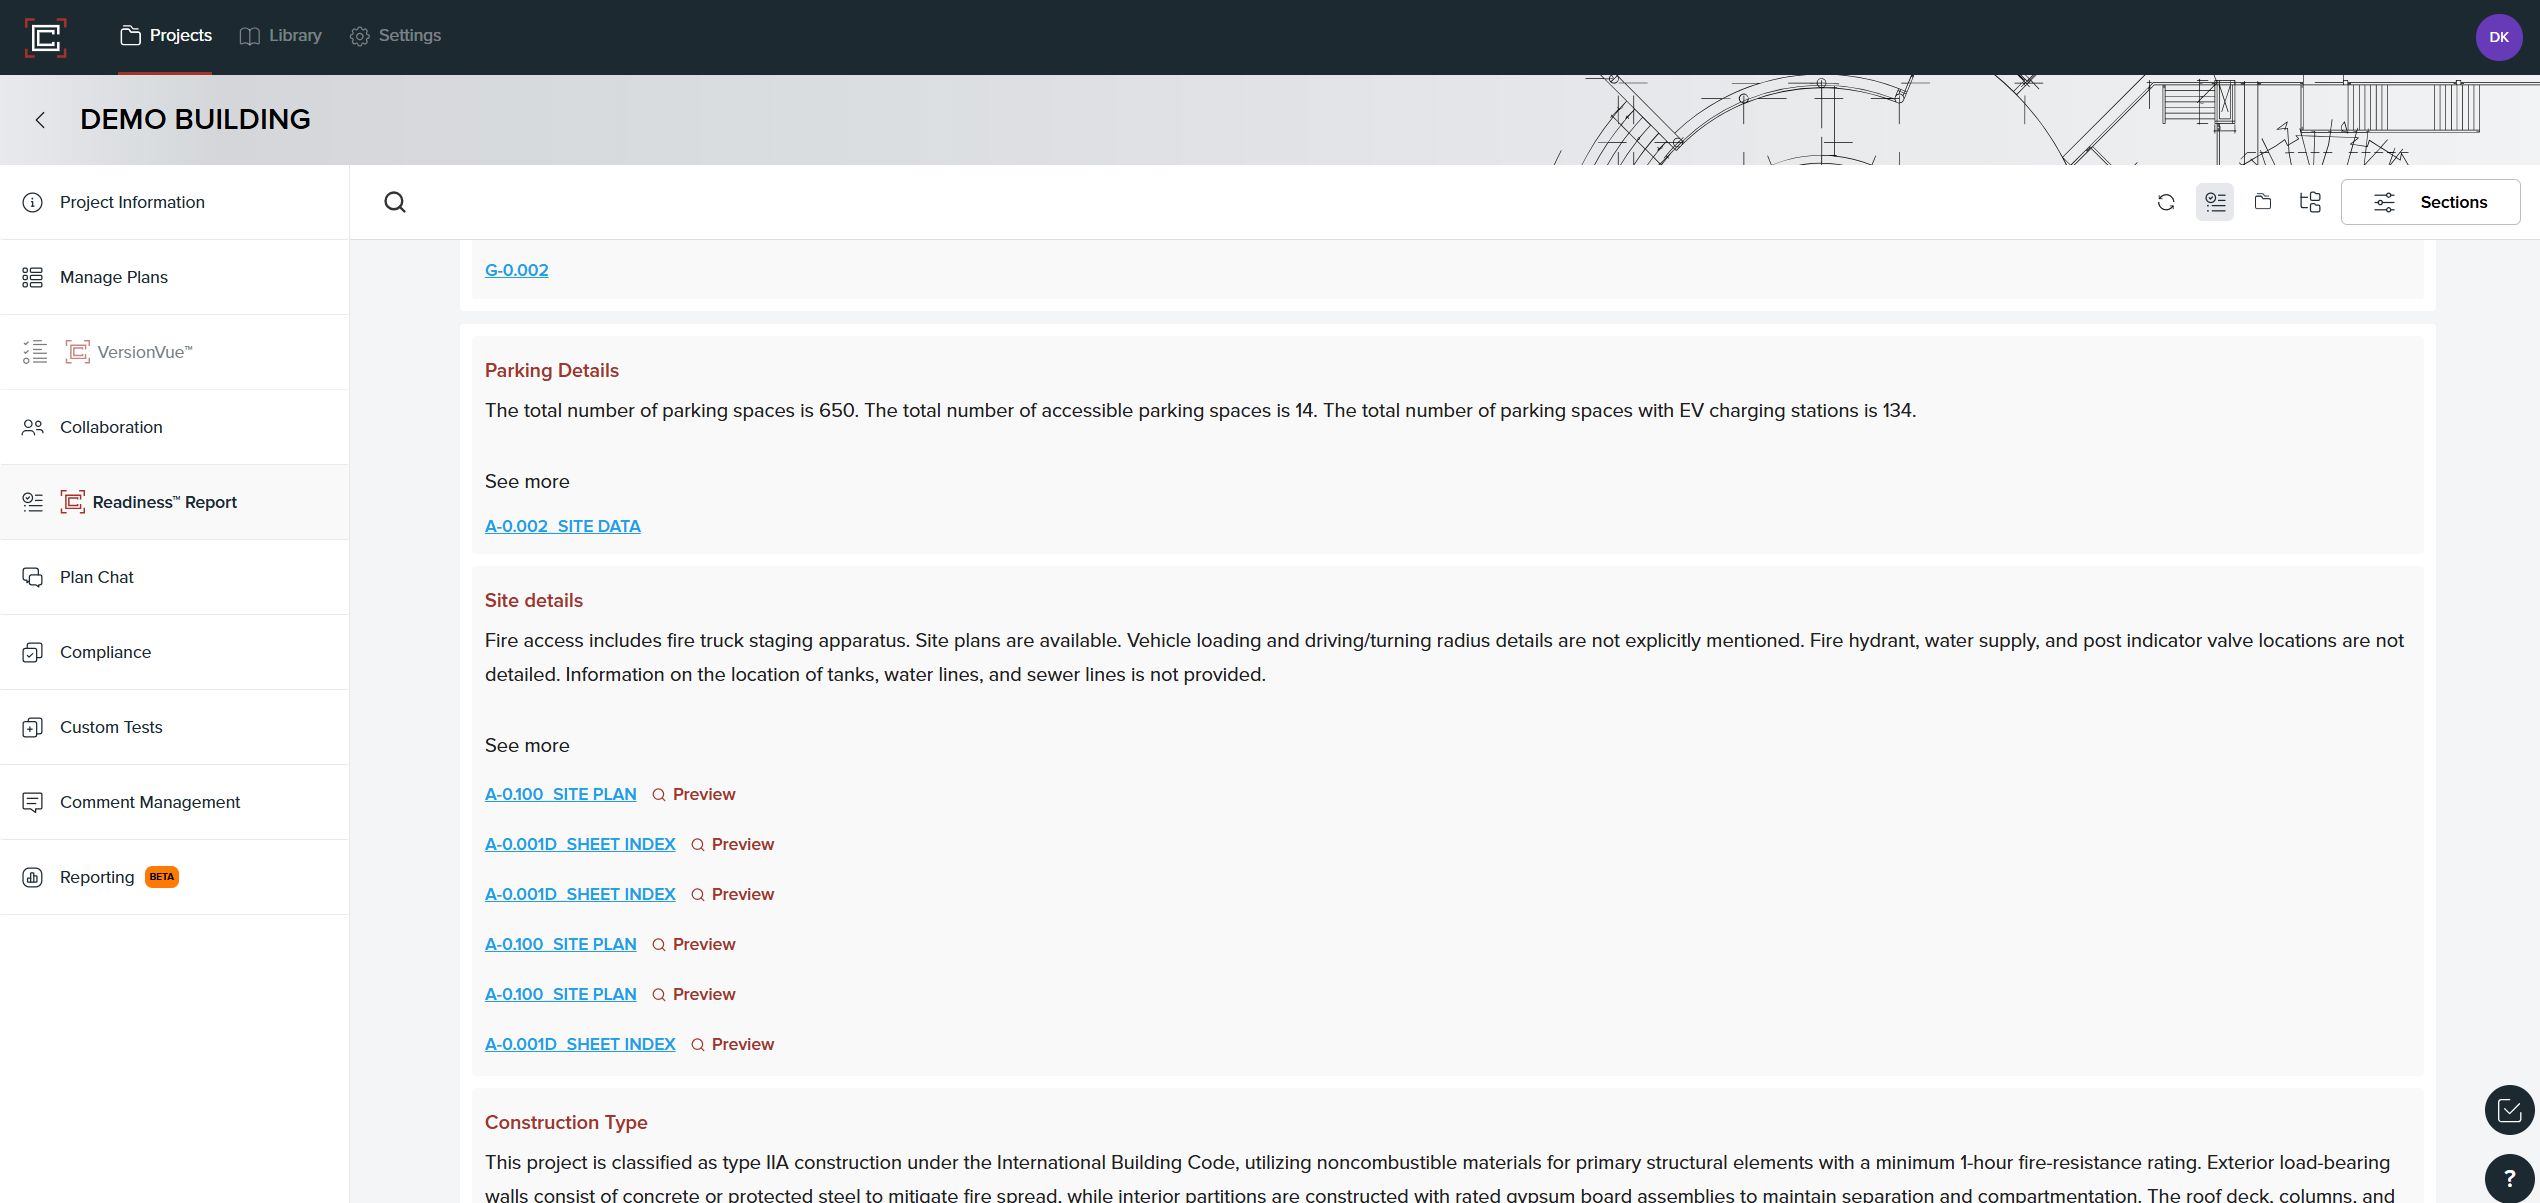Open the Sections filter button

coord(2430,202)
